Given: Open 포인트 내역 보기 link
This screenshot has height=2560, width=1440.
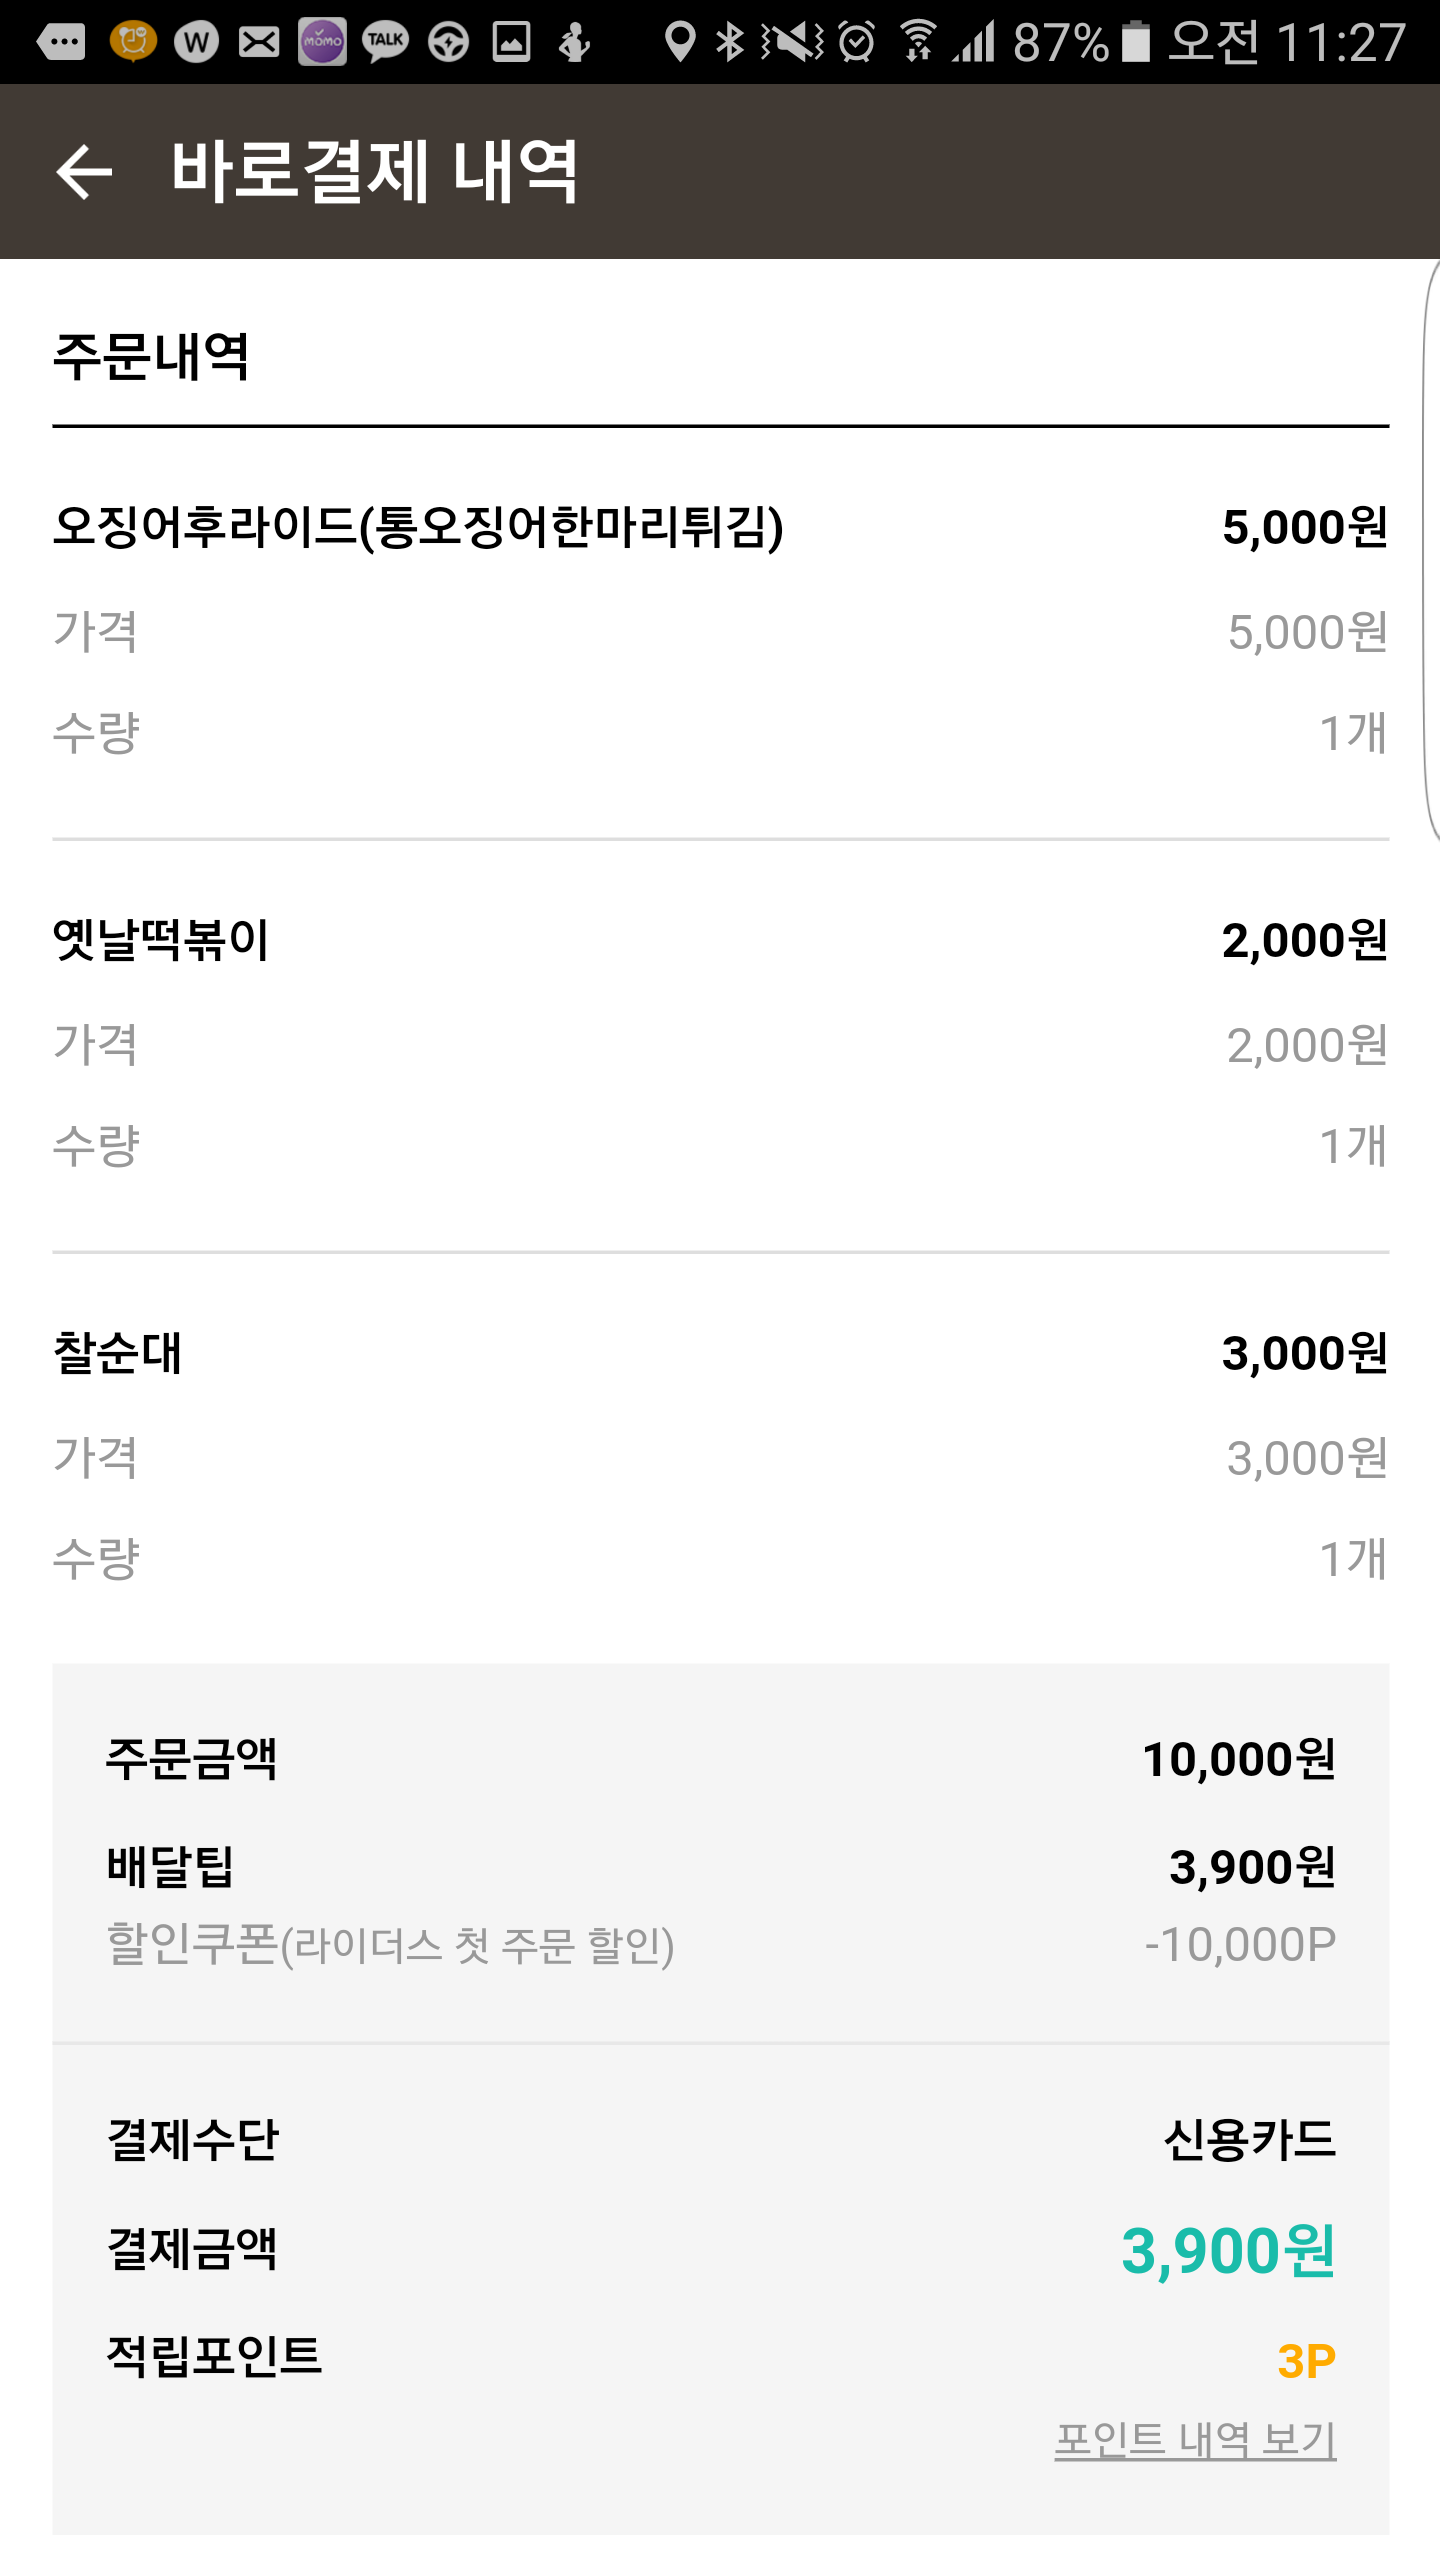Looking at the screenshot, I should point(1195,2440).
